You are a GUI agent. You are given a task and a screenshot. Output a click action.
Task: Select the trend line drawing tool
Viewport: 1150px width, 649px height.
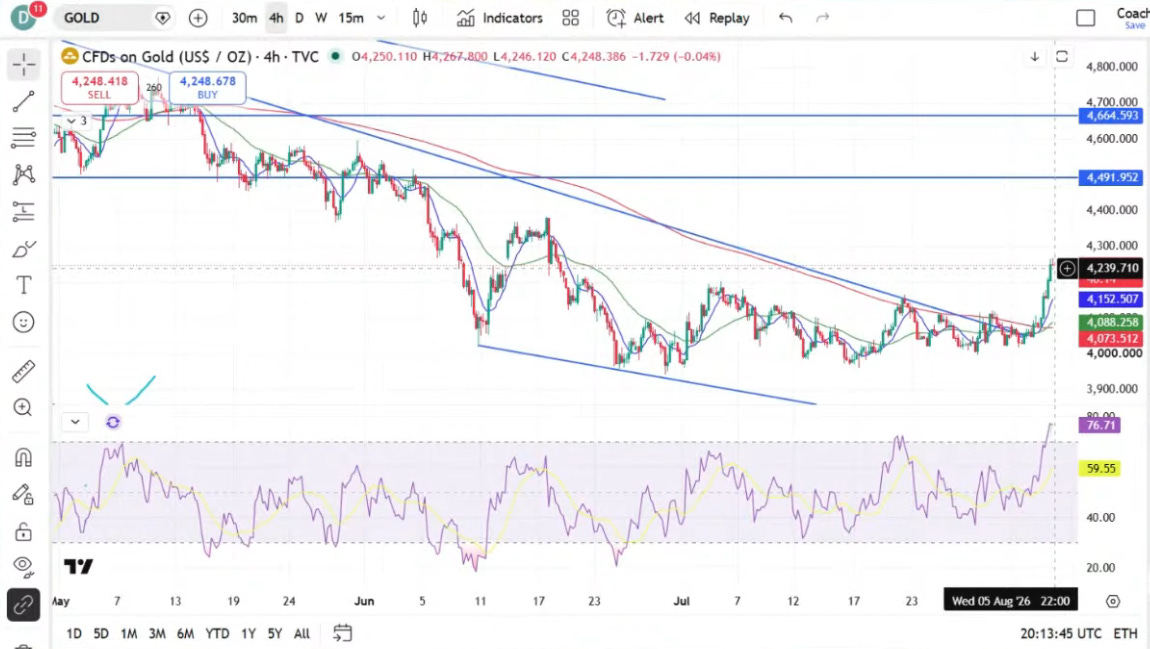(23, 101)
